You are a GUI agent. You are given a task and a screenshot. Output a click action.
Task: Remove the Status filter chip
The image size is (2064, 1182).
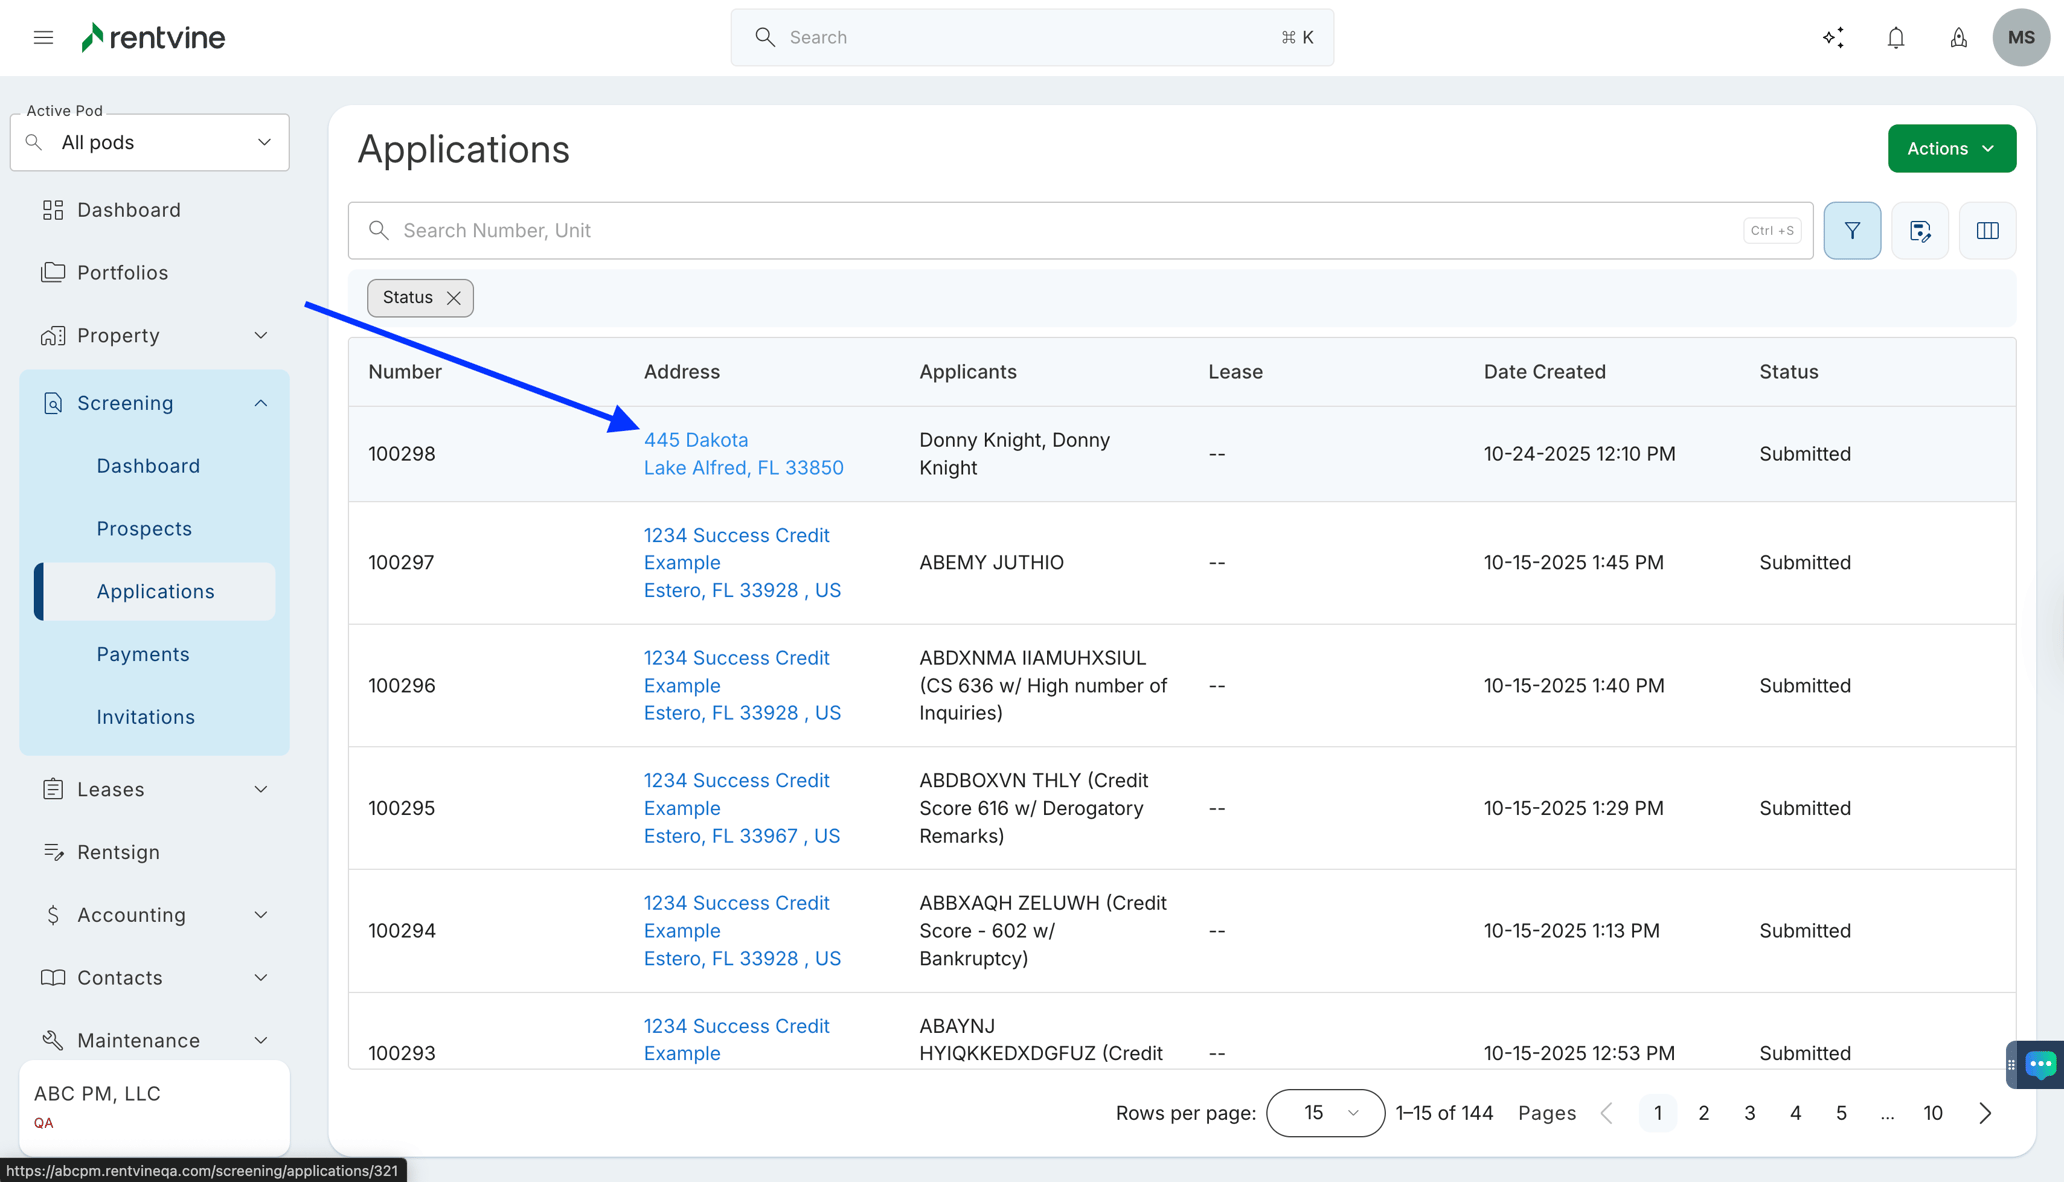pyautogui.click(x=454, y=298)
